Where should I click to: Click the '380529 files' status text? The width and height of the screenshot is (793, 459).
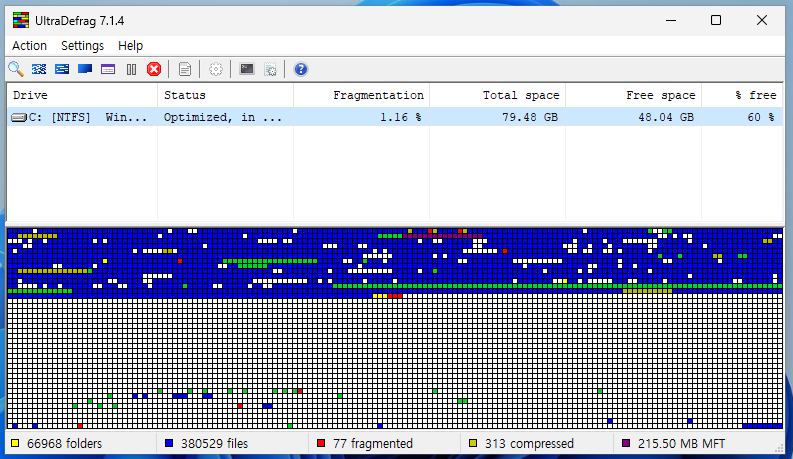point(214,444)
